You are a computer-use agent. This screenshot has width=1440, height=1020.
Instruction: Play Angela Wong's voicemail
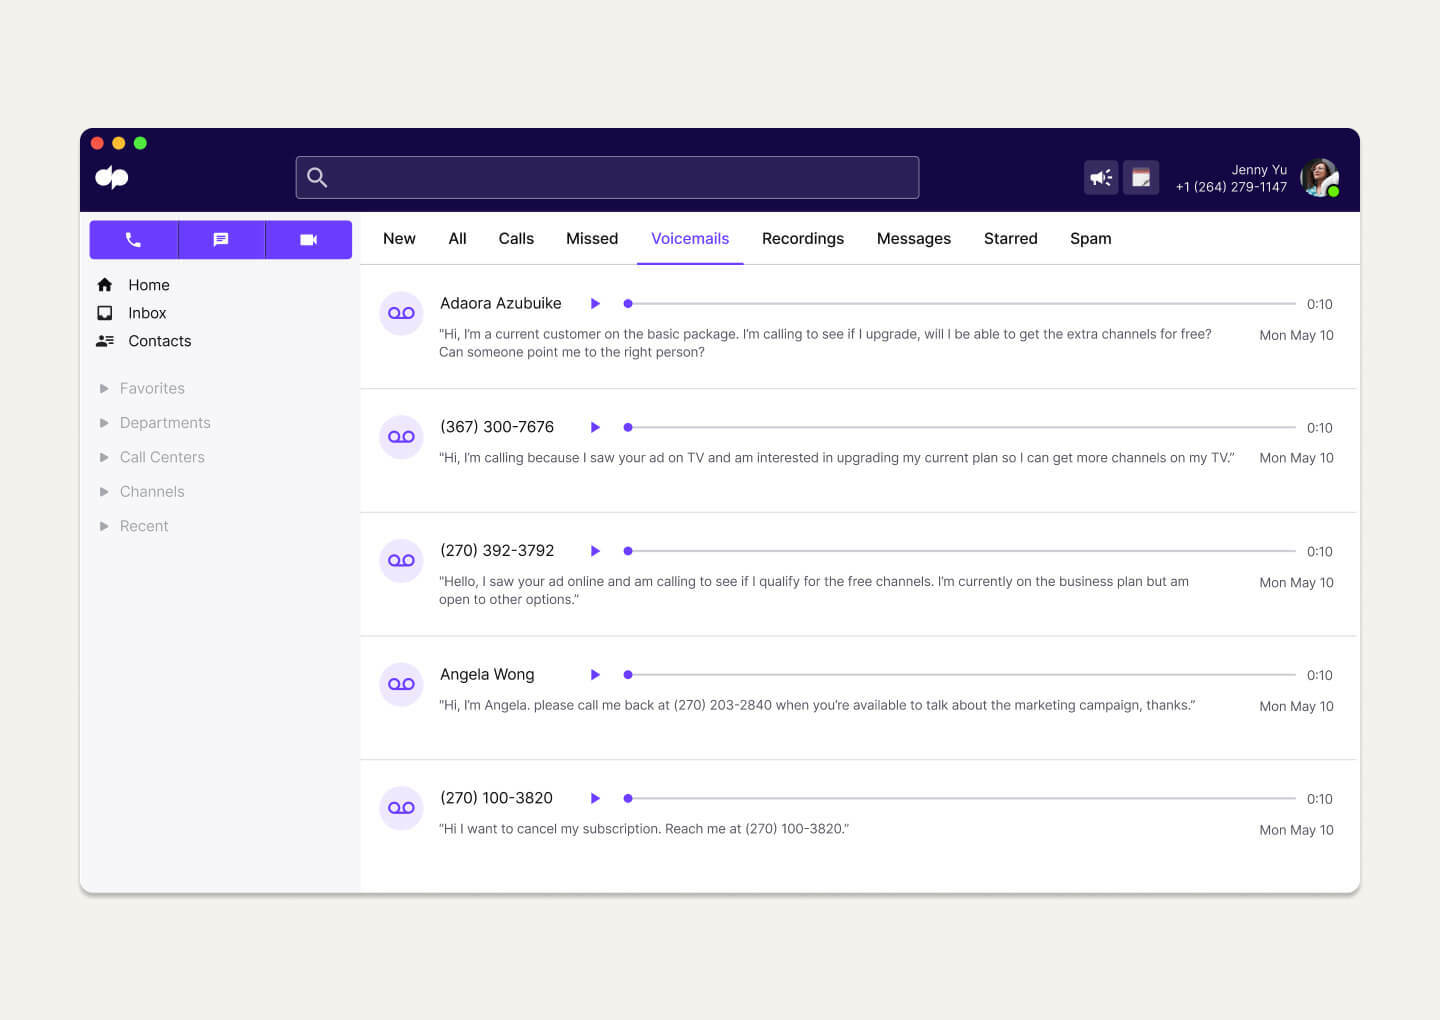point(595,674)
